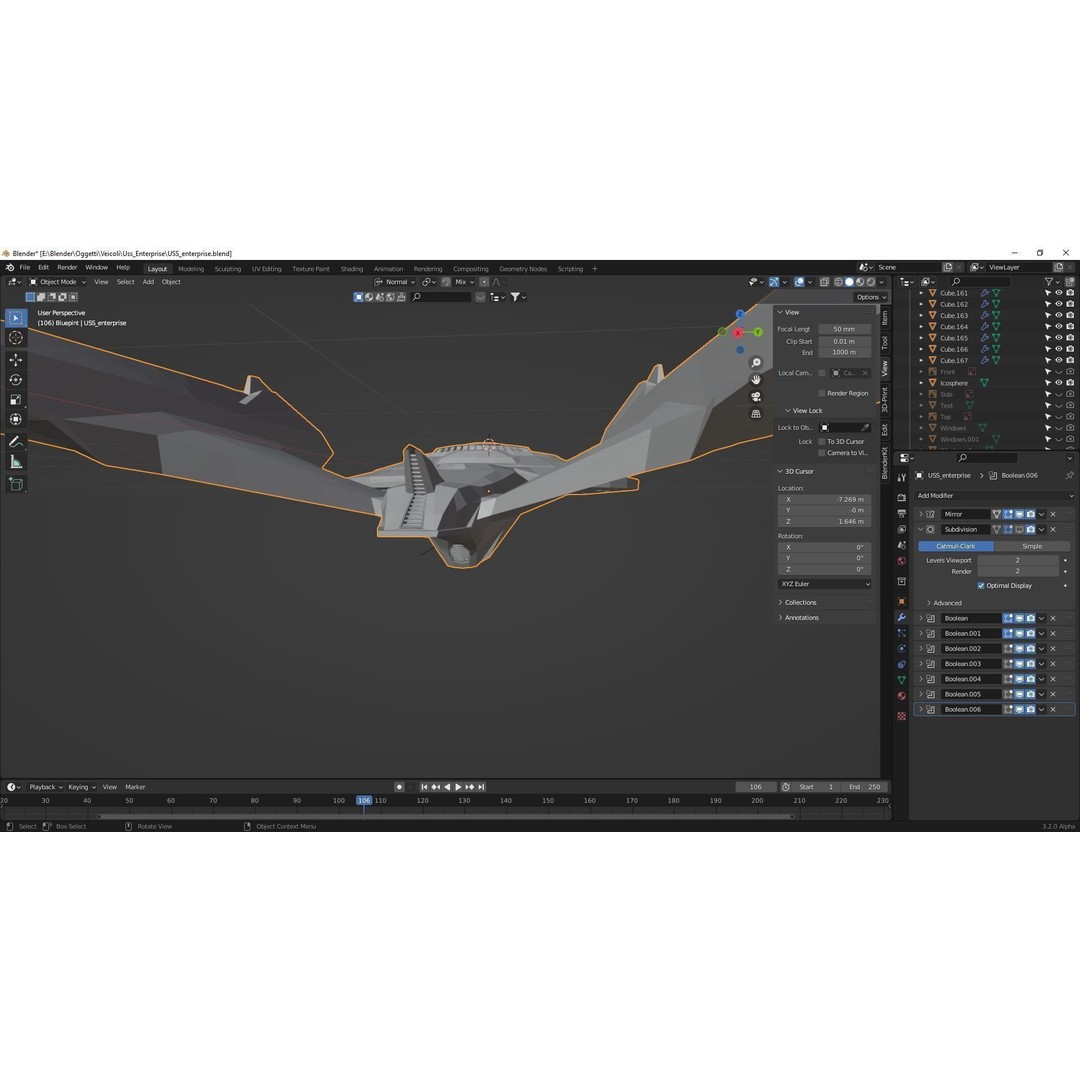Select the Scale tool
Viewport: 1080px width, 1080px height.
pyautogui.click(x=16, y=399)
